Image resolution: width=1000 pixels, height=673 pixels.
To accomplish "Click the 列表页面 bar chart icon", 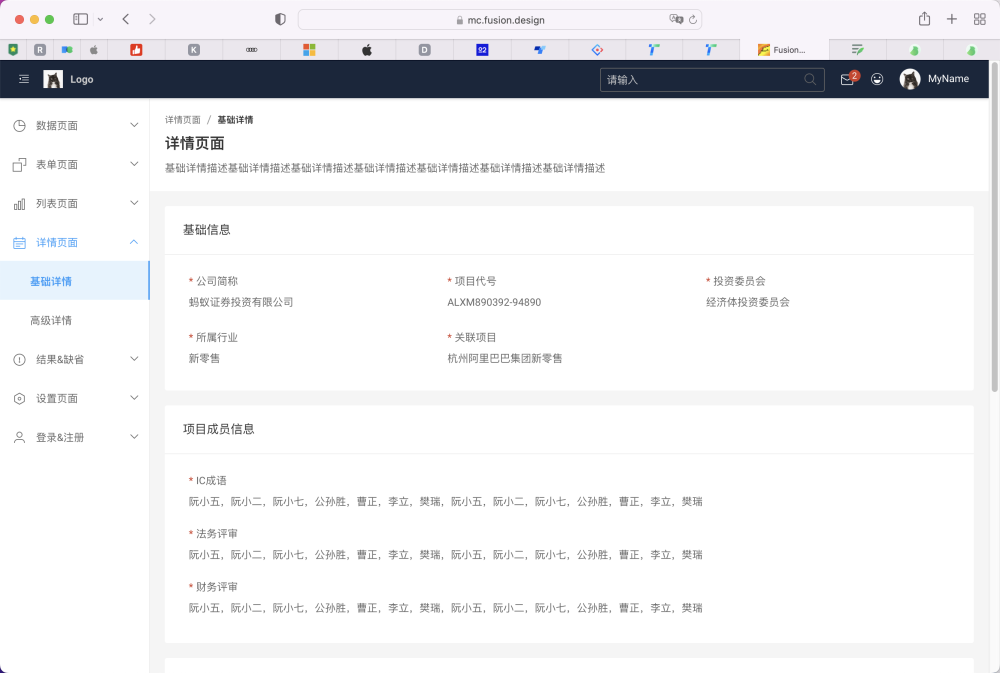I will tap(18, 203).
